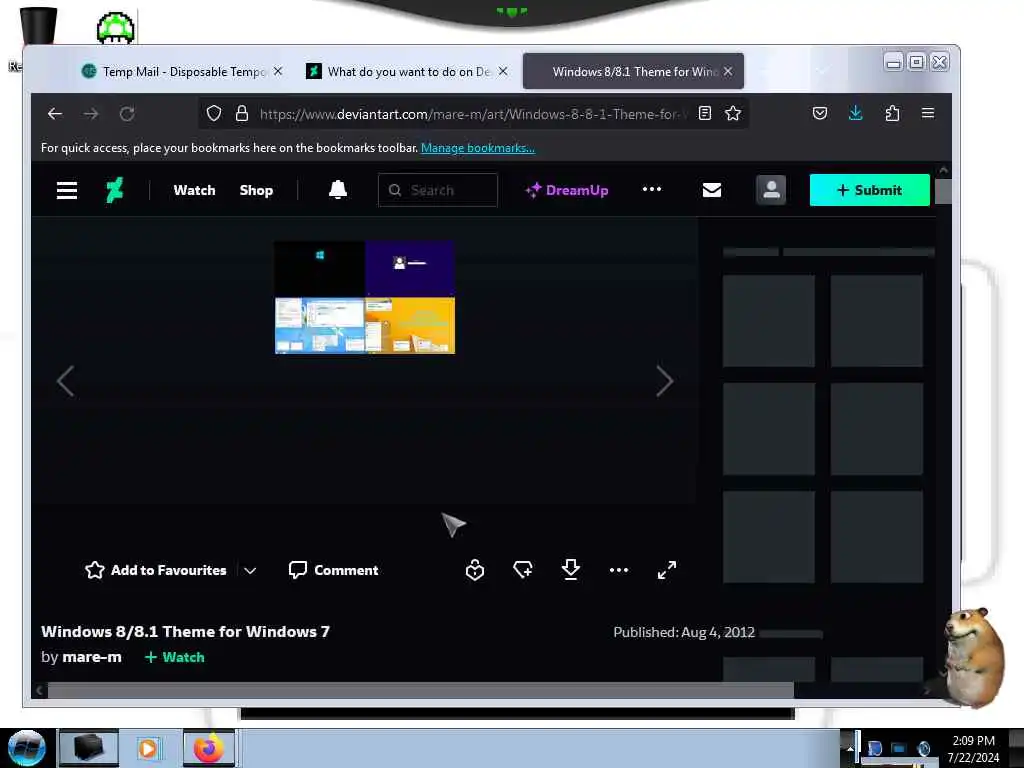Open the Recycle Bin desktop icon
The image size is (1024, 768).
(37, 27)
